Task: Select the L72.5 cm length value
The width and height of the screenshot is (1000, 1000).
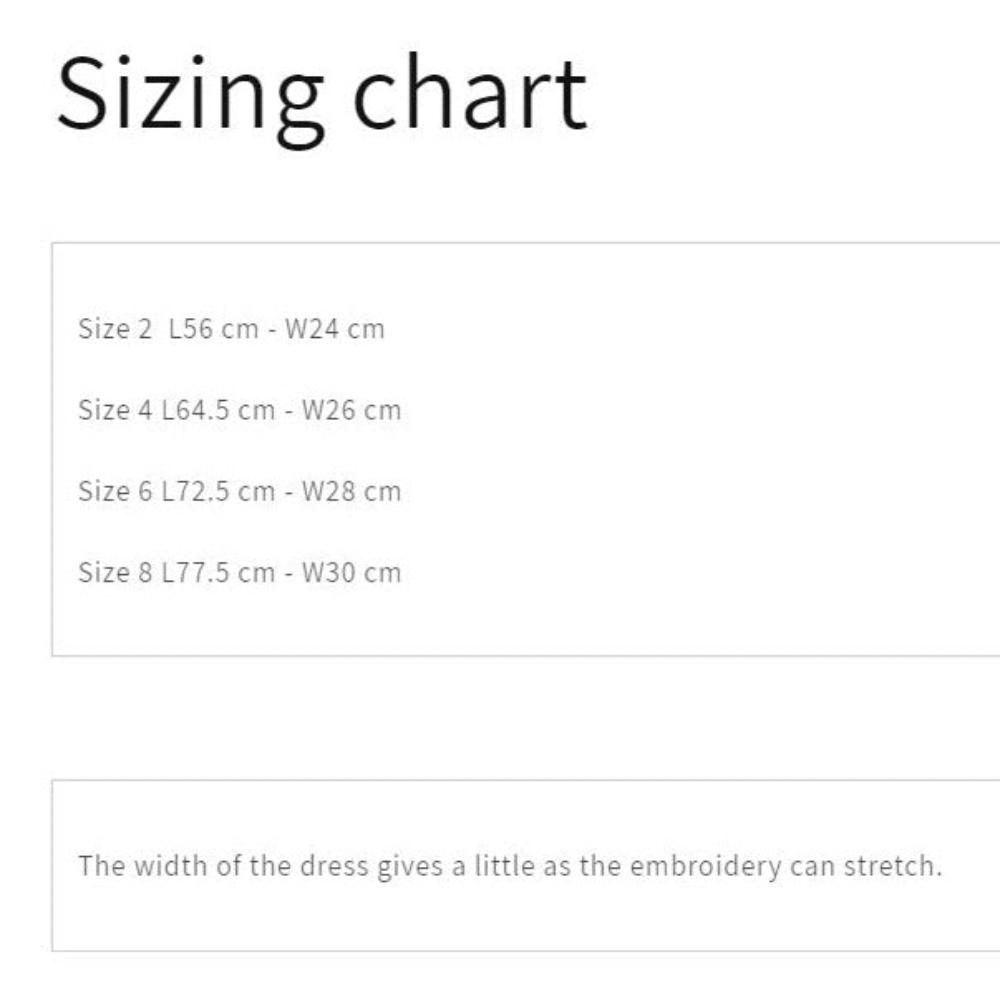Action: [x=218, y=491]
